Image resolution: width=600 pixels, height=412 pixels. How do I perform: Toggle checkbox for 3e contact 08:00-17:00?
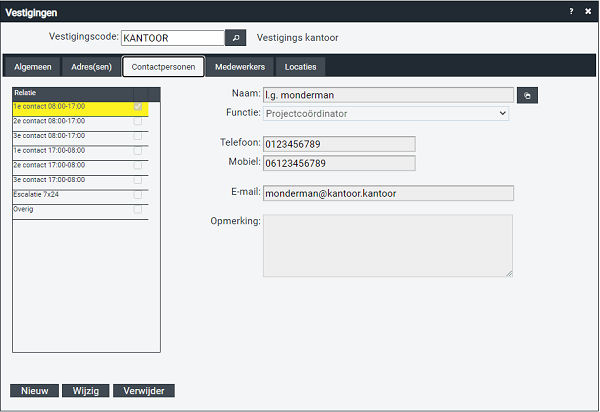point(138,136)
